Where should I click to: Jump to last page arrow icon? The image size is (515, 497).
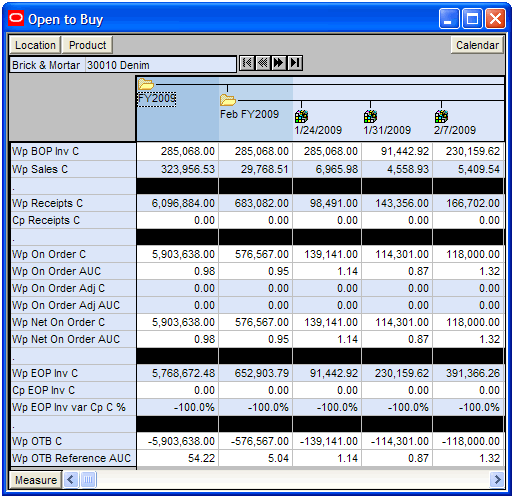[x=295, y=63]
